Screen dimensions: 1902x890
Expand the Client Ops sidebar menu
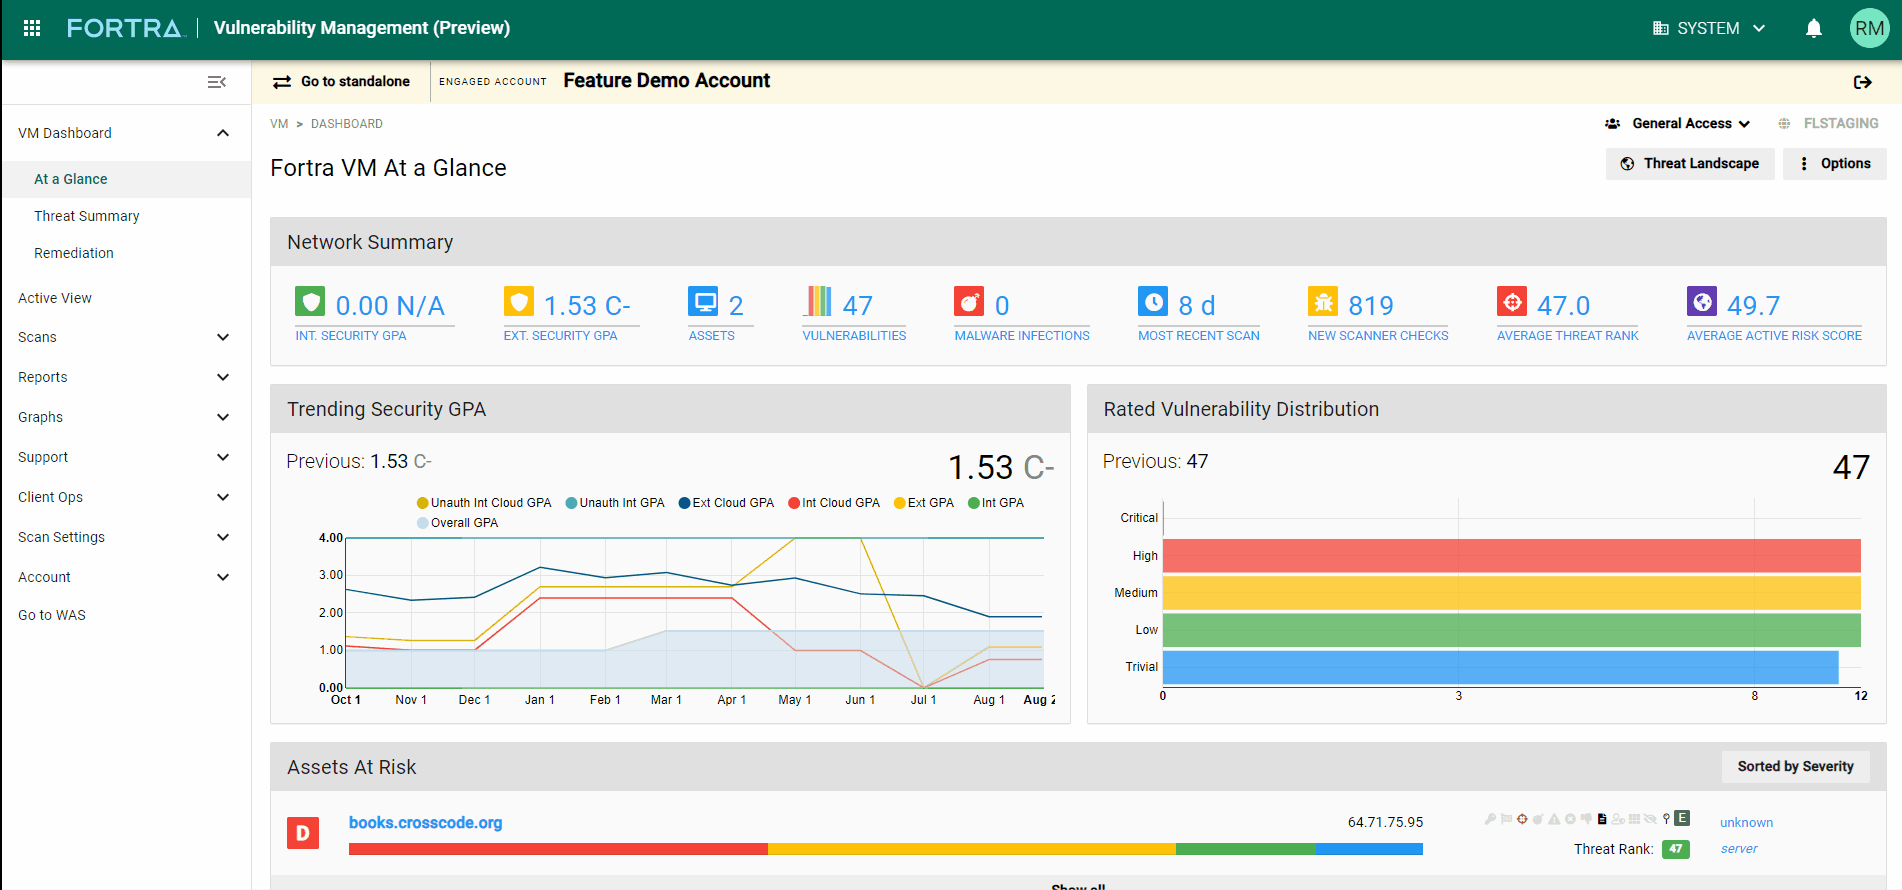(223, 497)
